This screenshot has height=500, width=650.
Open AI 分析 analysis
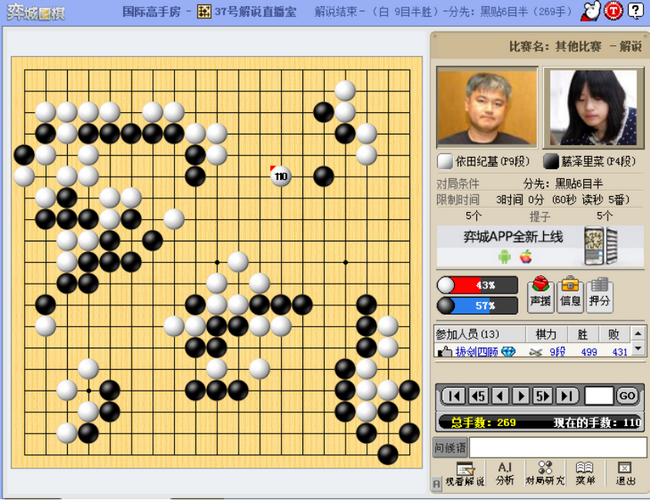tap(504, 474)
